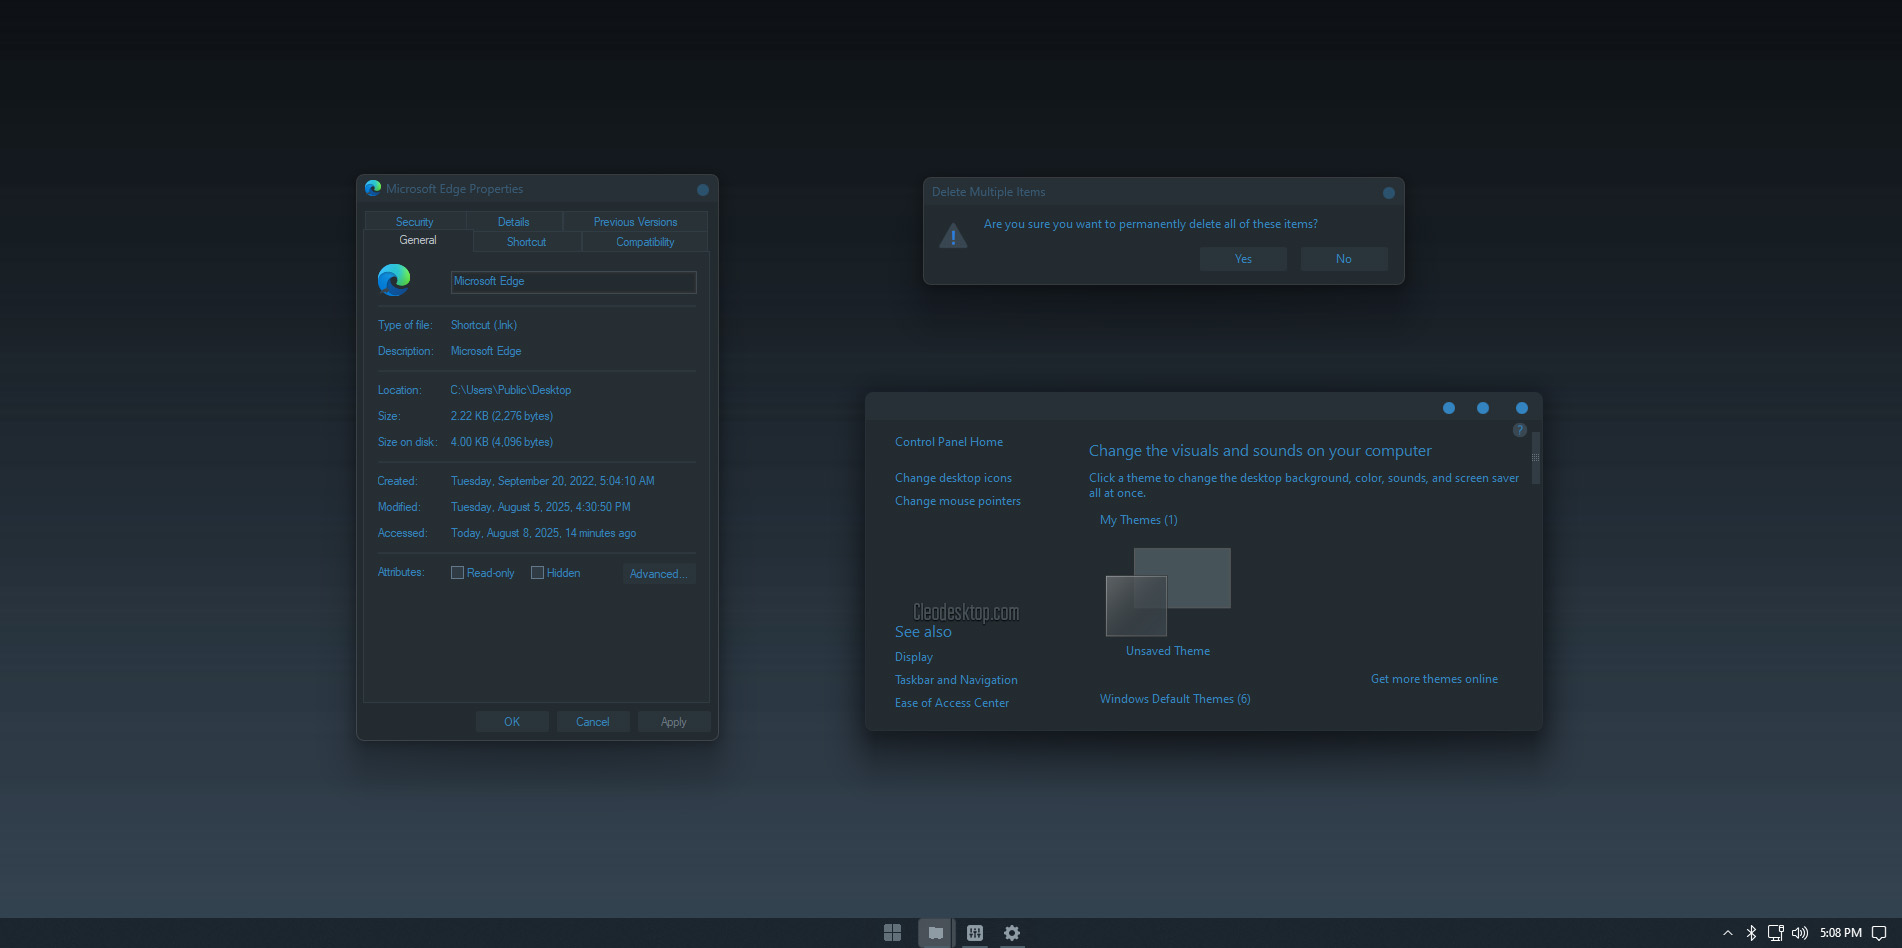
Task: Open Ease of Access Center link
Action: 952,703
